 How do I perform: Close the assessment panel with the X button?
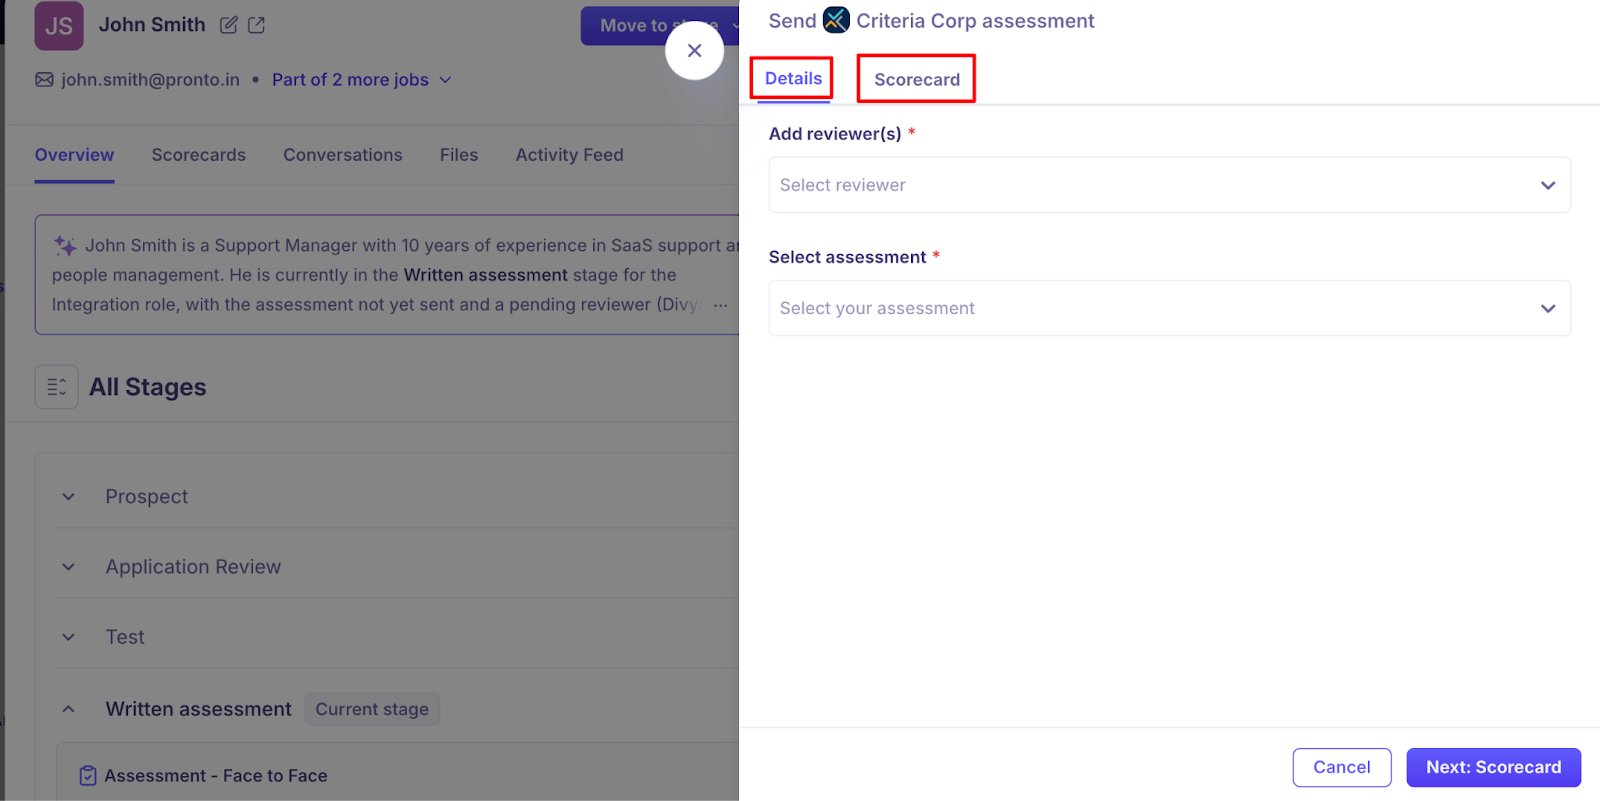point(694,51)
